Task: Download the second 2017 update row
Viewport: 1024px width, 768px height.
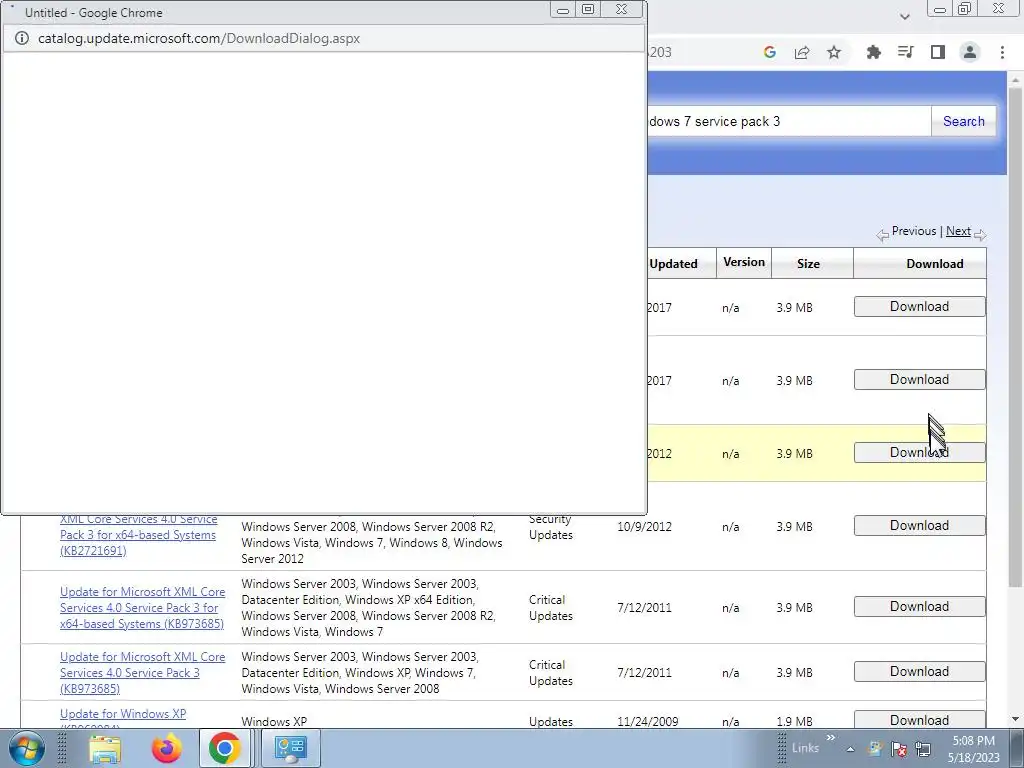Action: 920,380
